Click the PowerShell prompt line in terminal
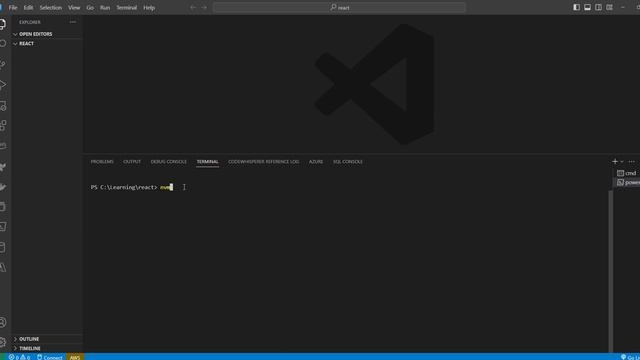Viewport: 640px width, 360px height. point(132,187)
